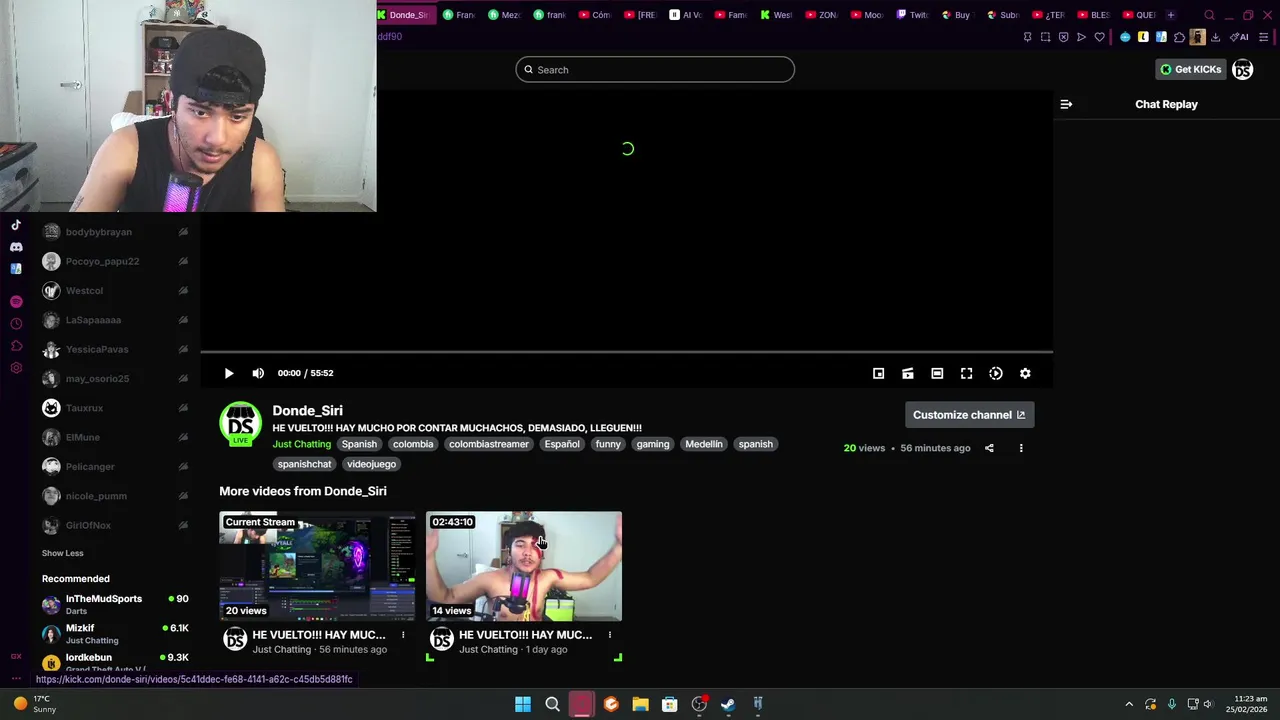1280x720 pixels.
Task: Open Spotify in the browser sidebar
Action: (x=16, y=301)
